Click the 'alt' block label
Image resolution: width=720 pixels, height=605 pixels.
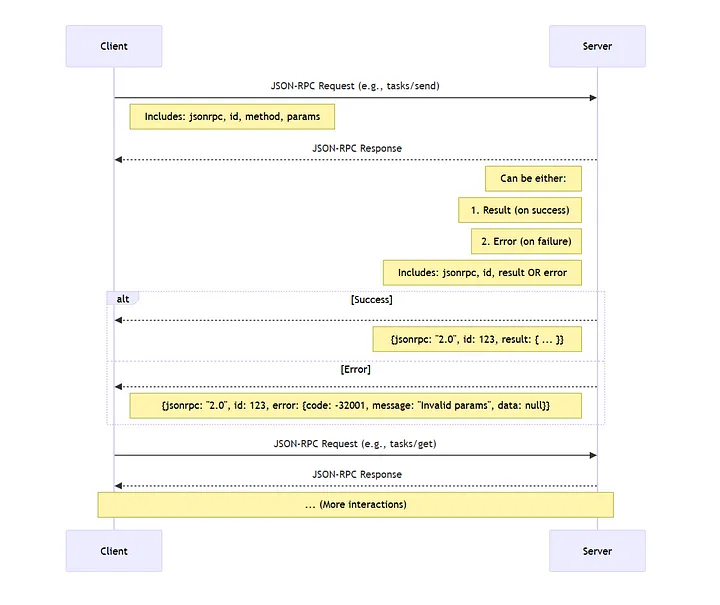pos(123,299)
